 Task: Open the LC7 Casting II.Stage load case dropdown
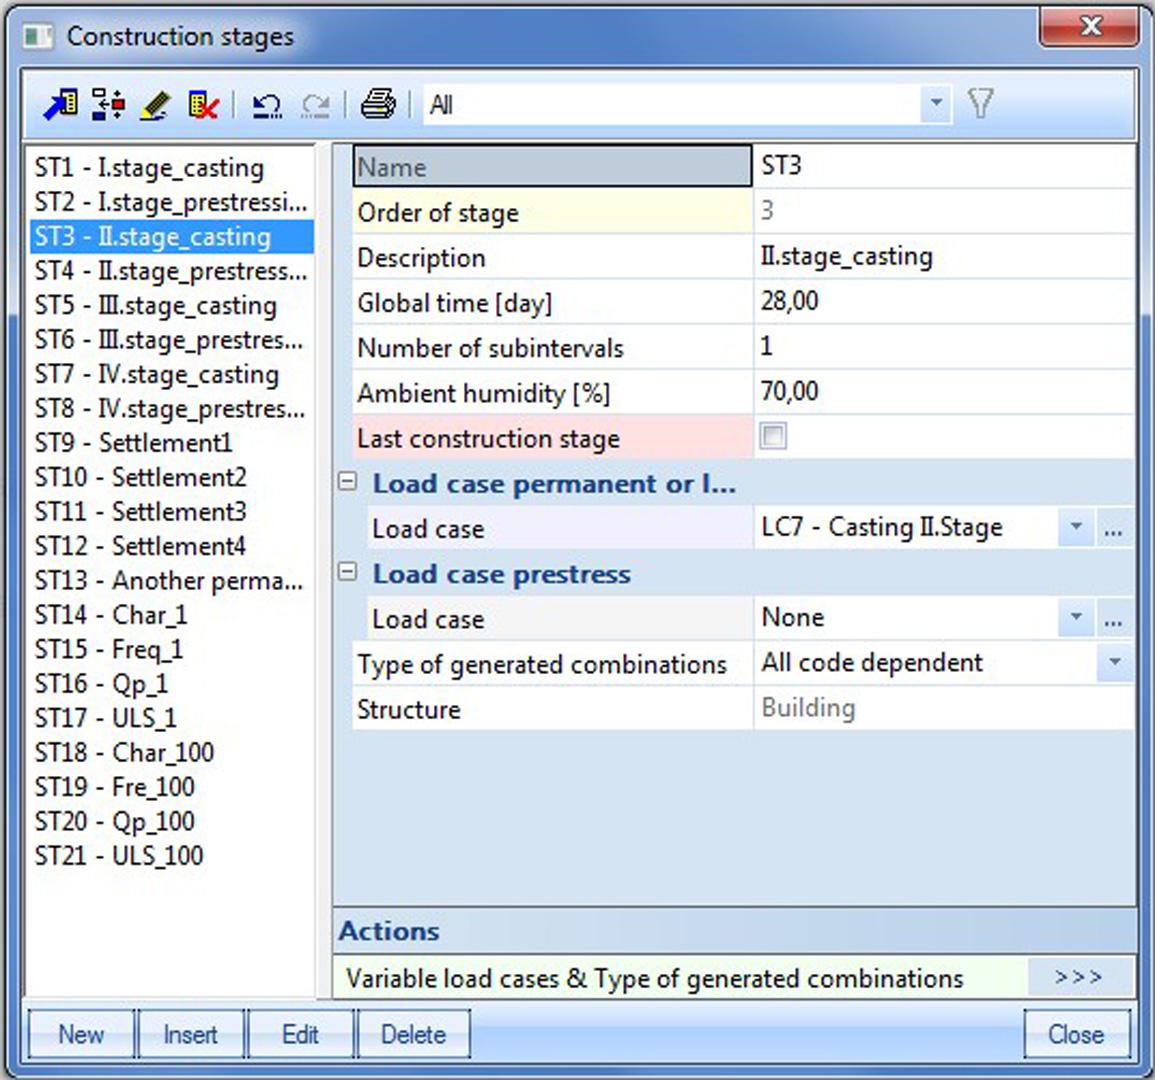[1077, 528]
